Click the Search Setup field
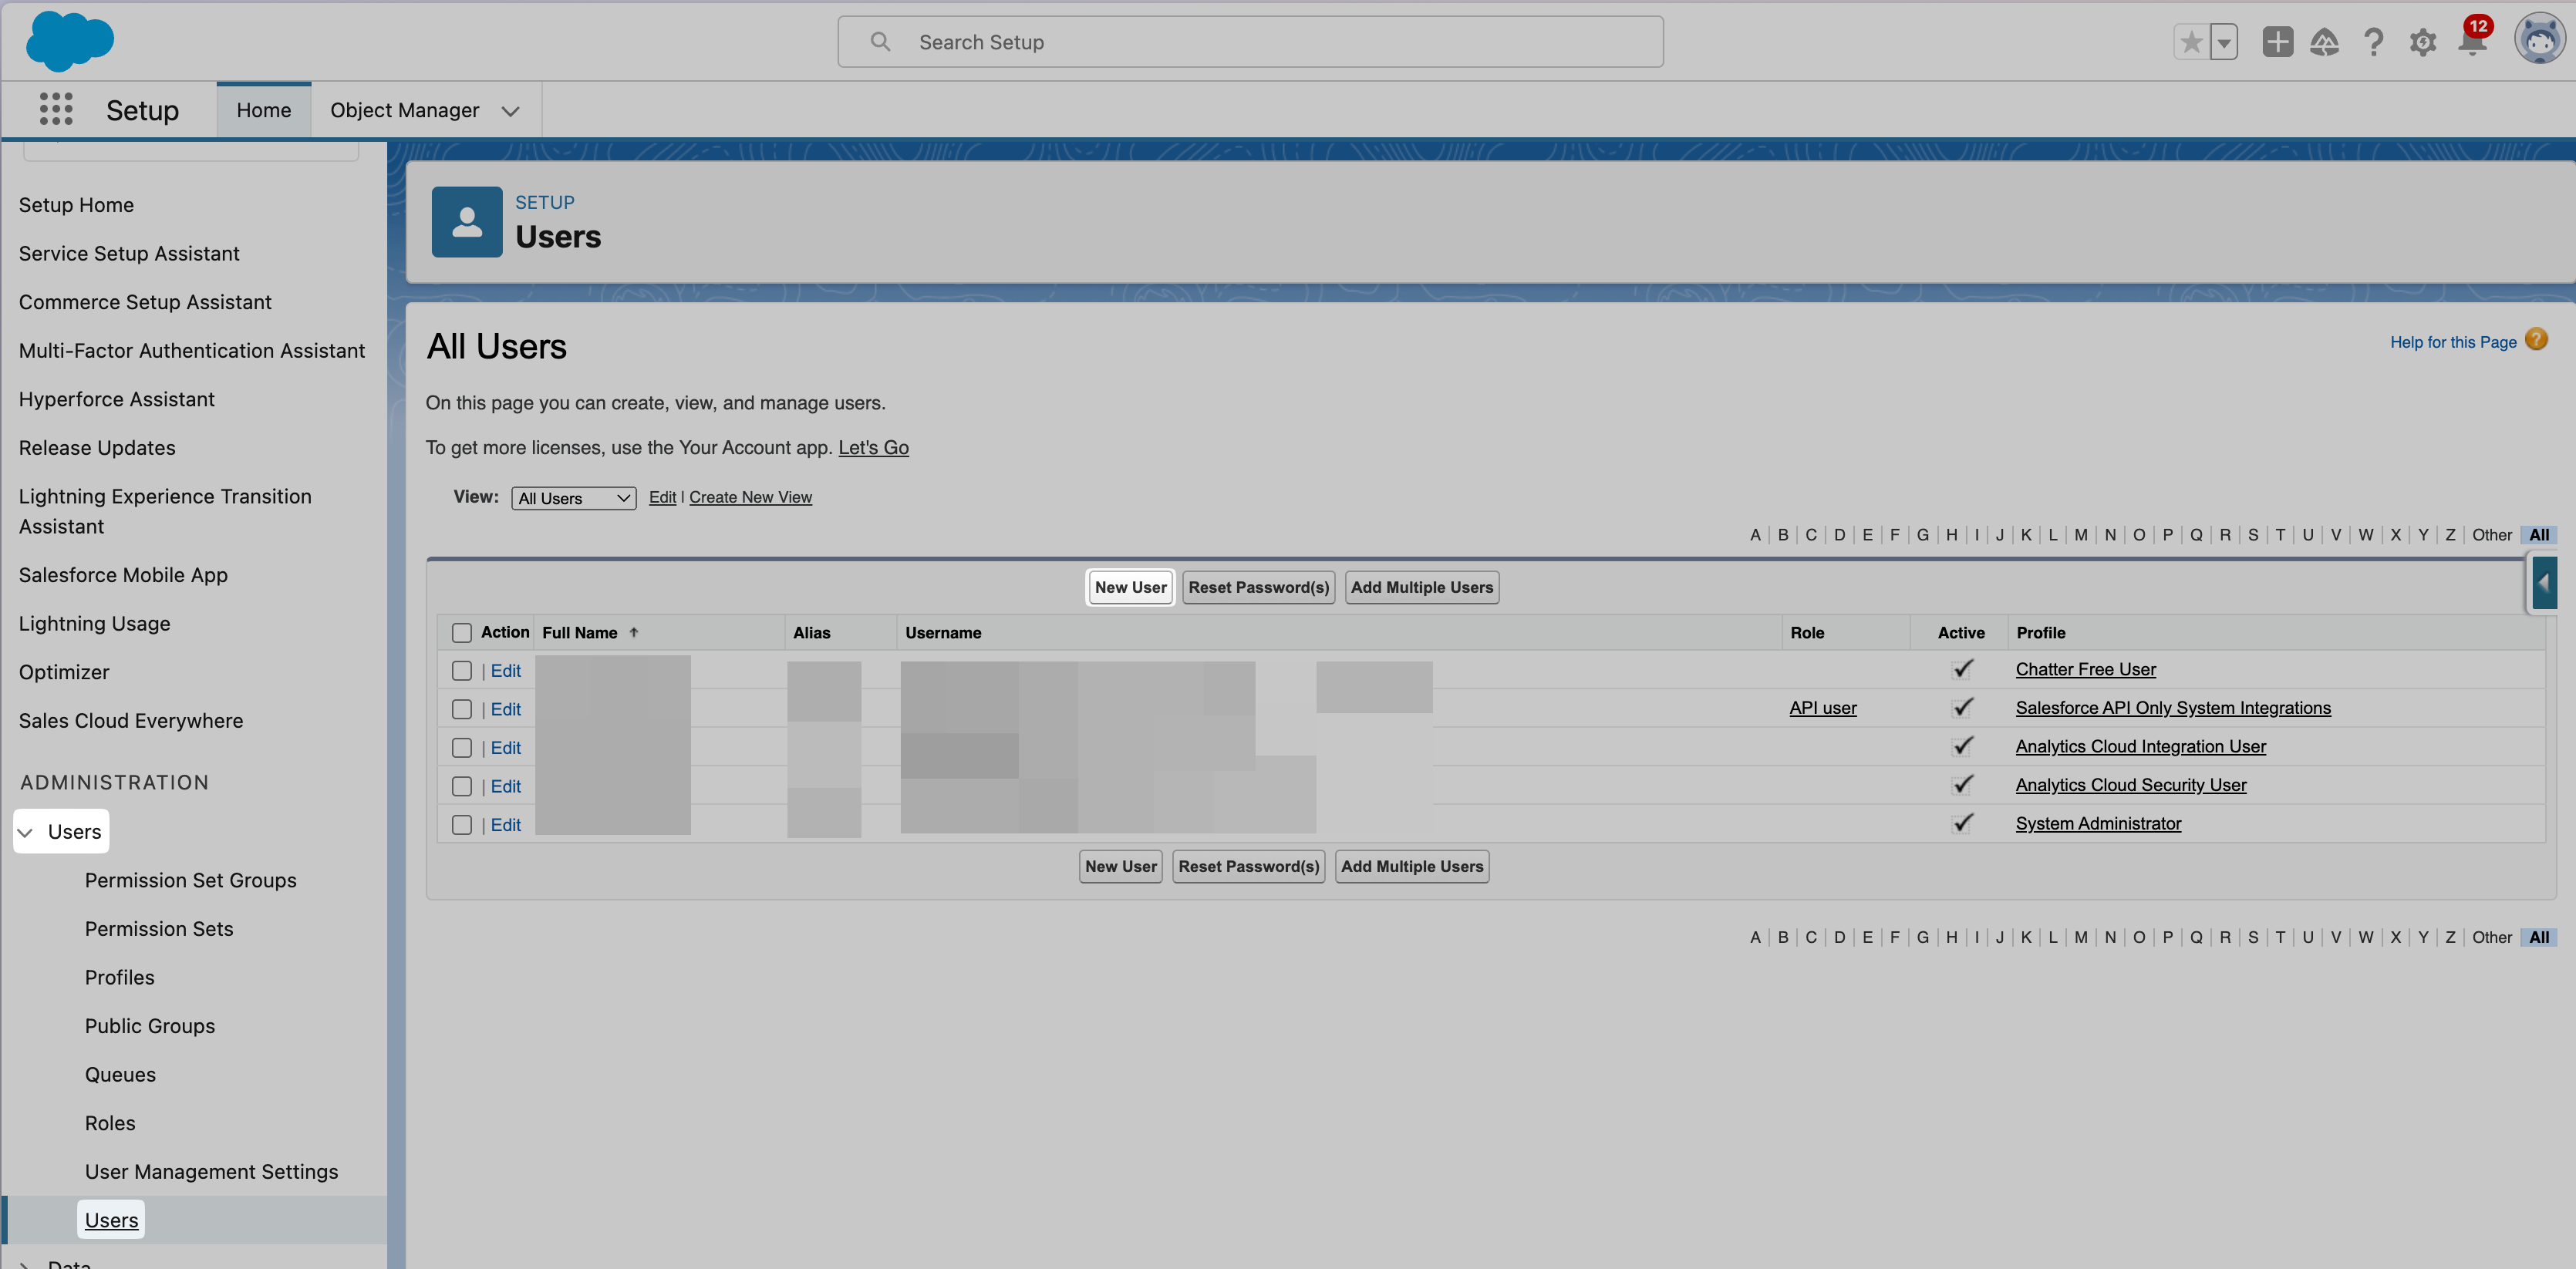Screen dimensions: 2576x1269 click(1250, 42)
